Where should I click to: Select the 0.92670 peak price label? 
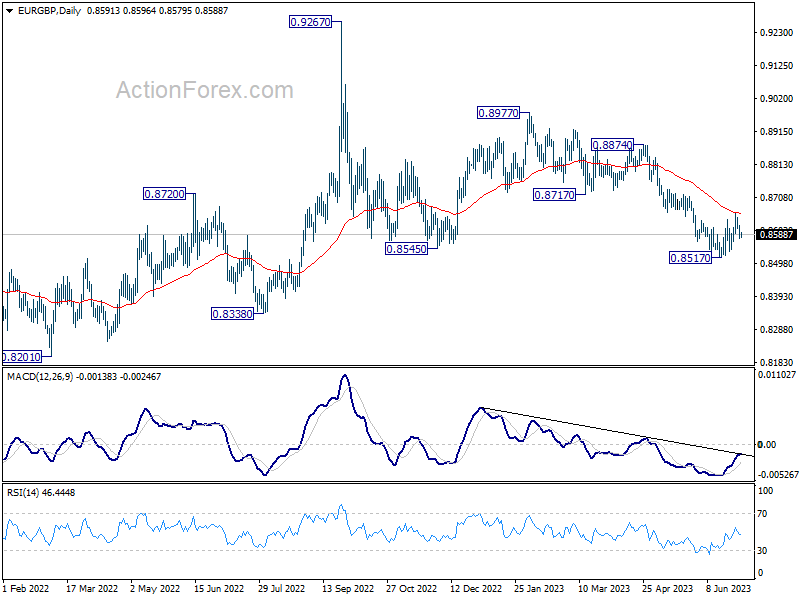tap(310, 22)
